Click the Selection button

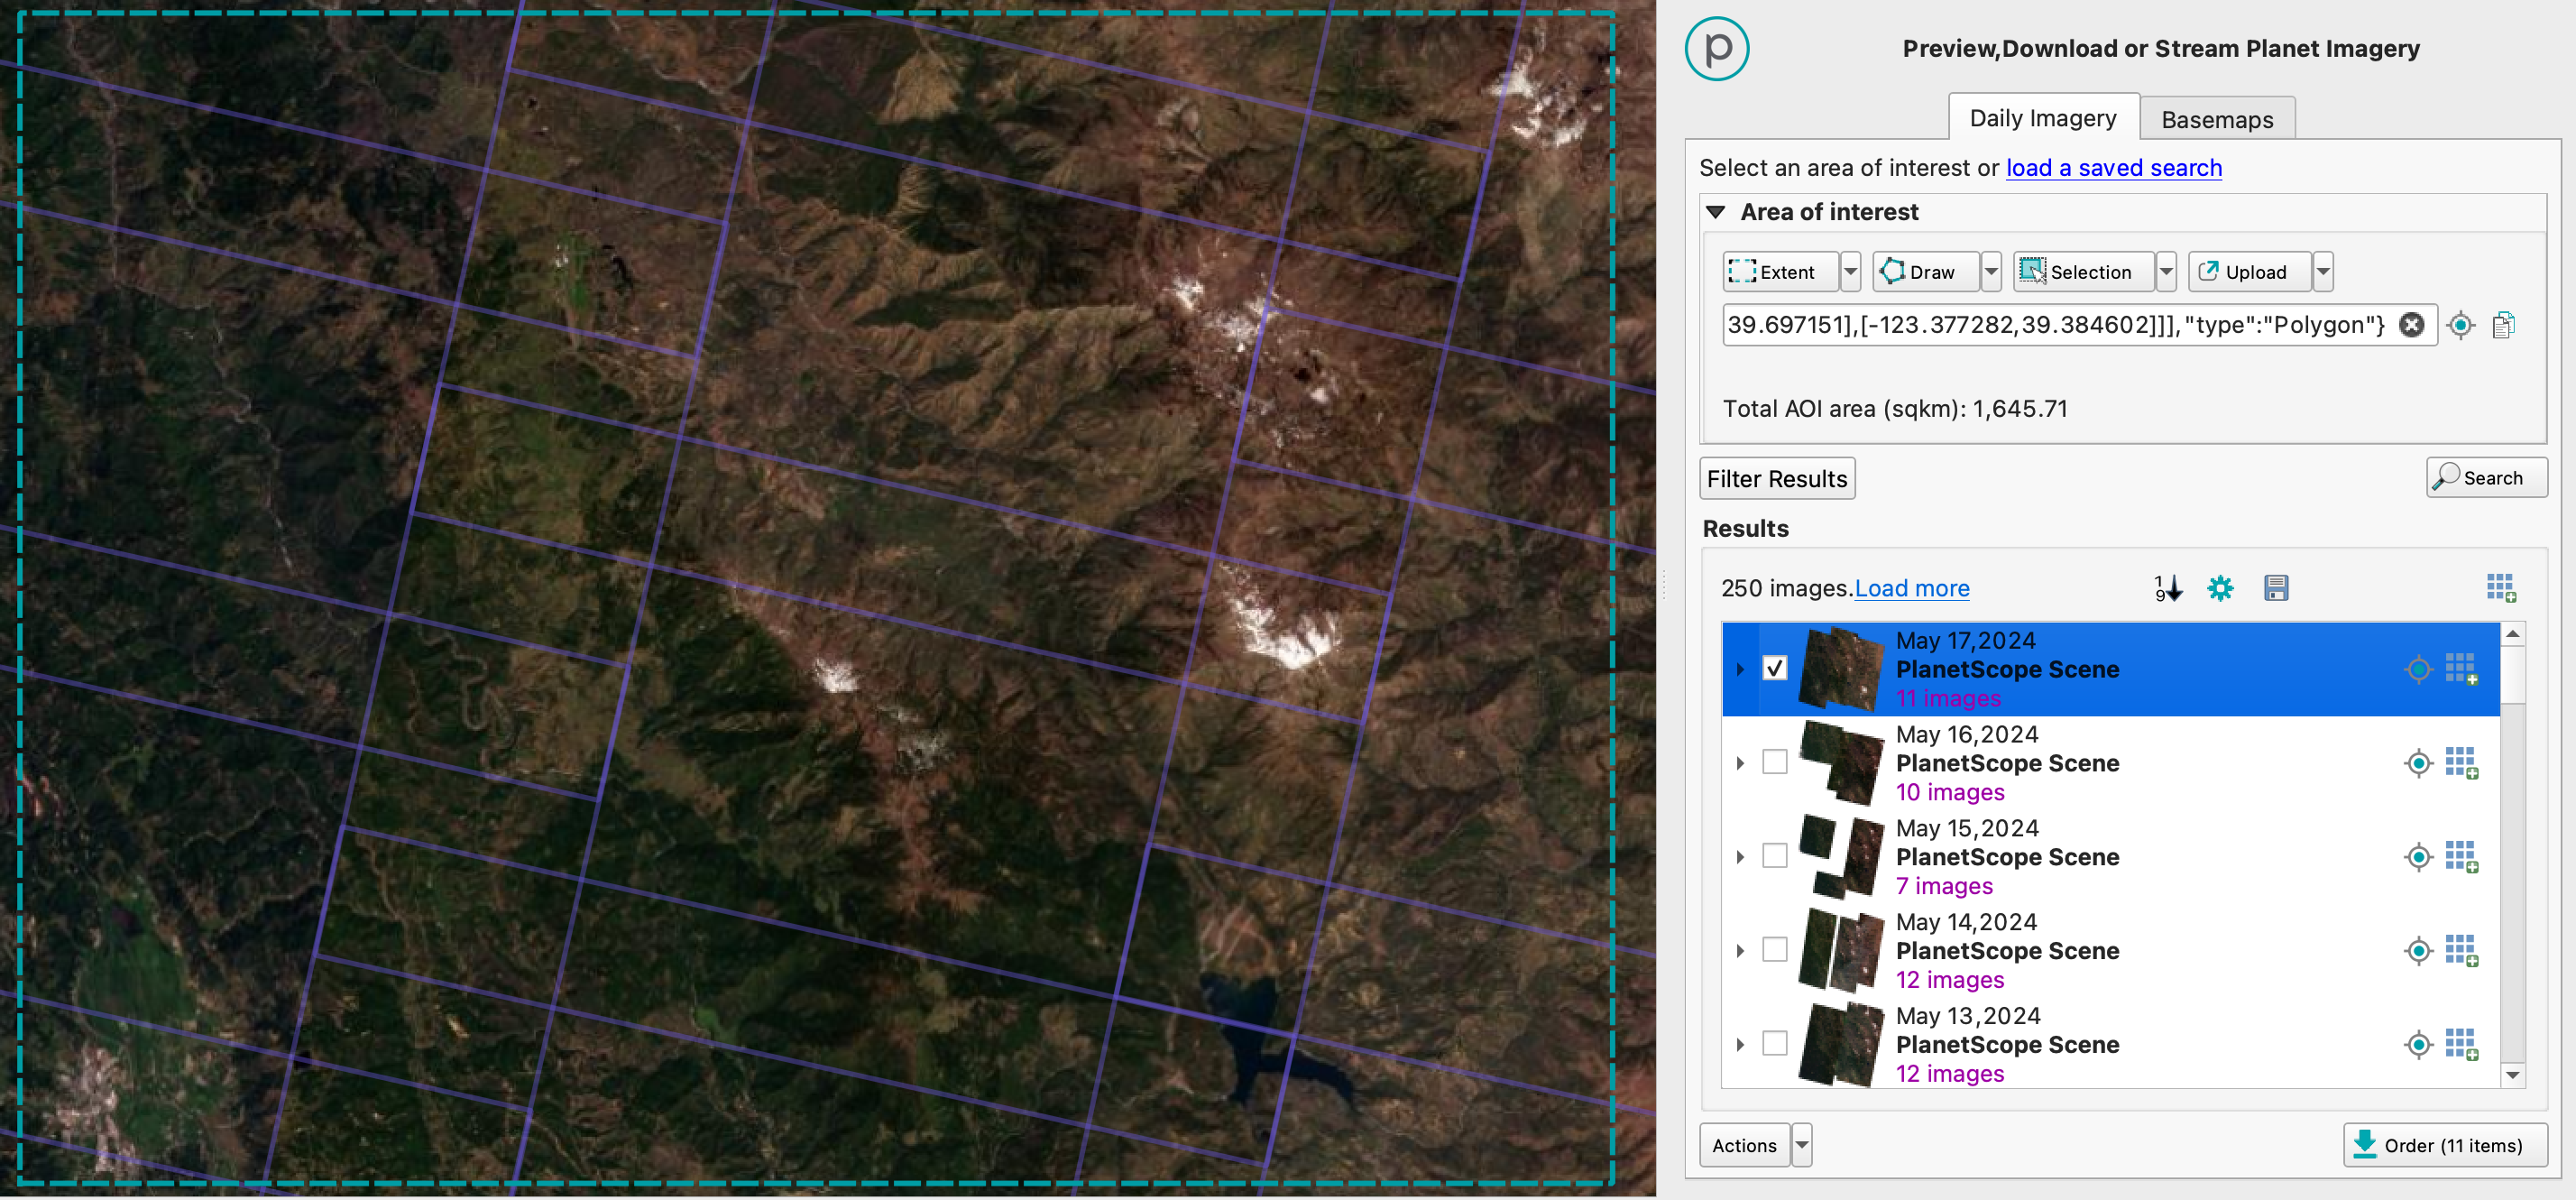point(2083,271)
